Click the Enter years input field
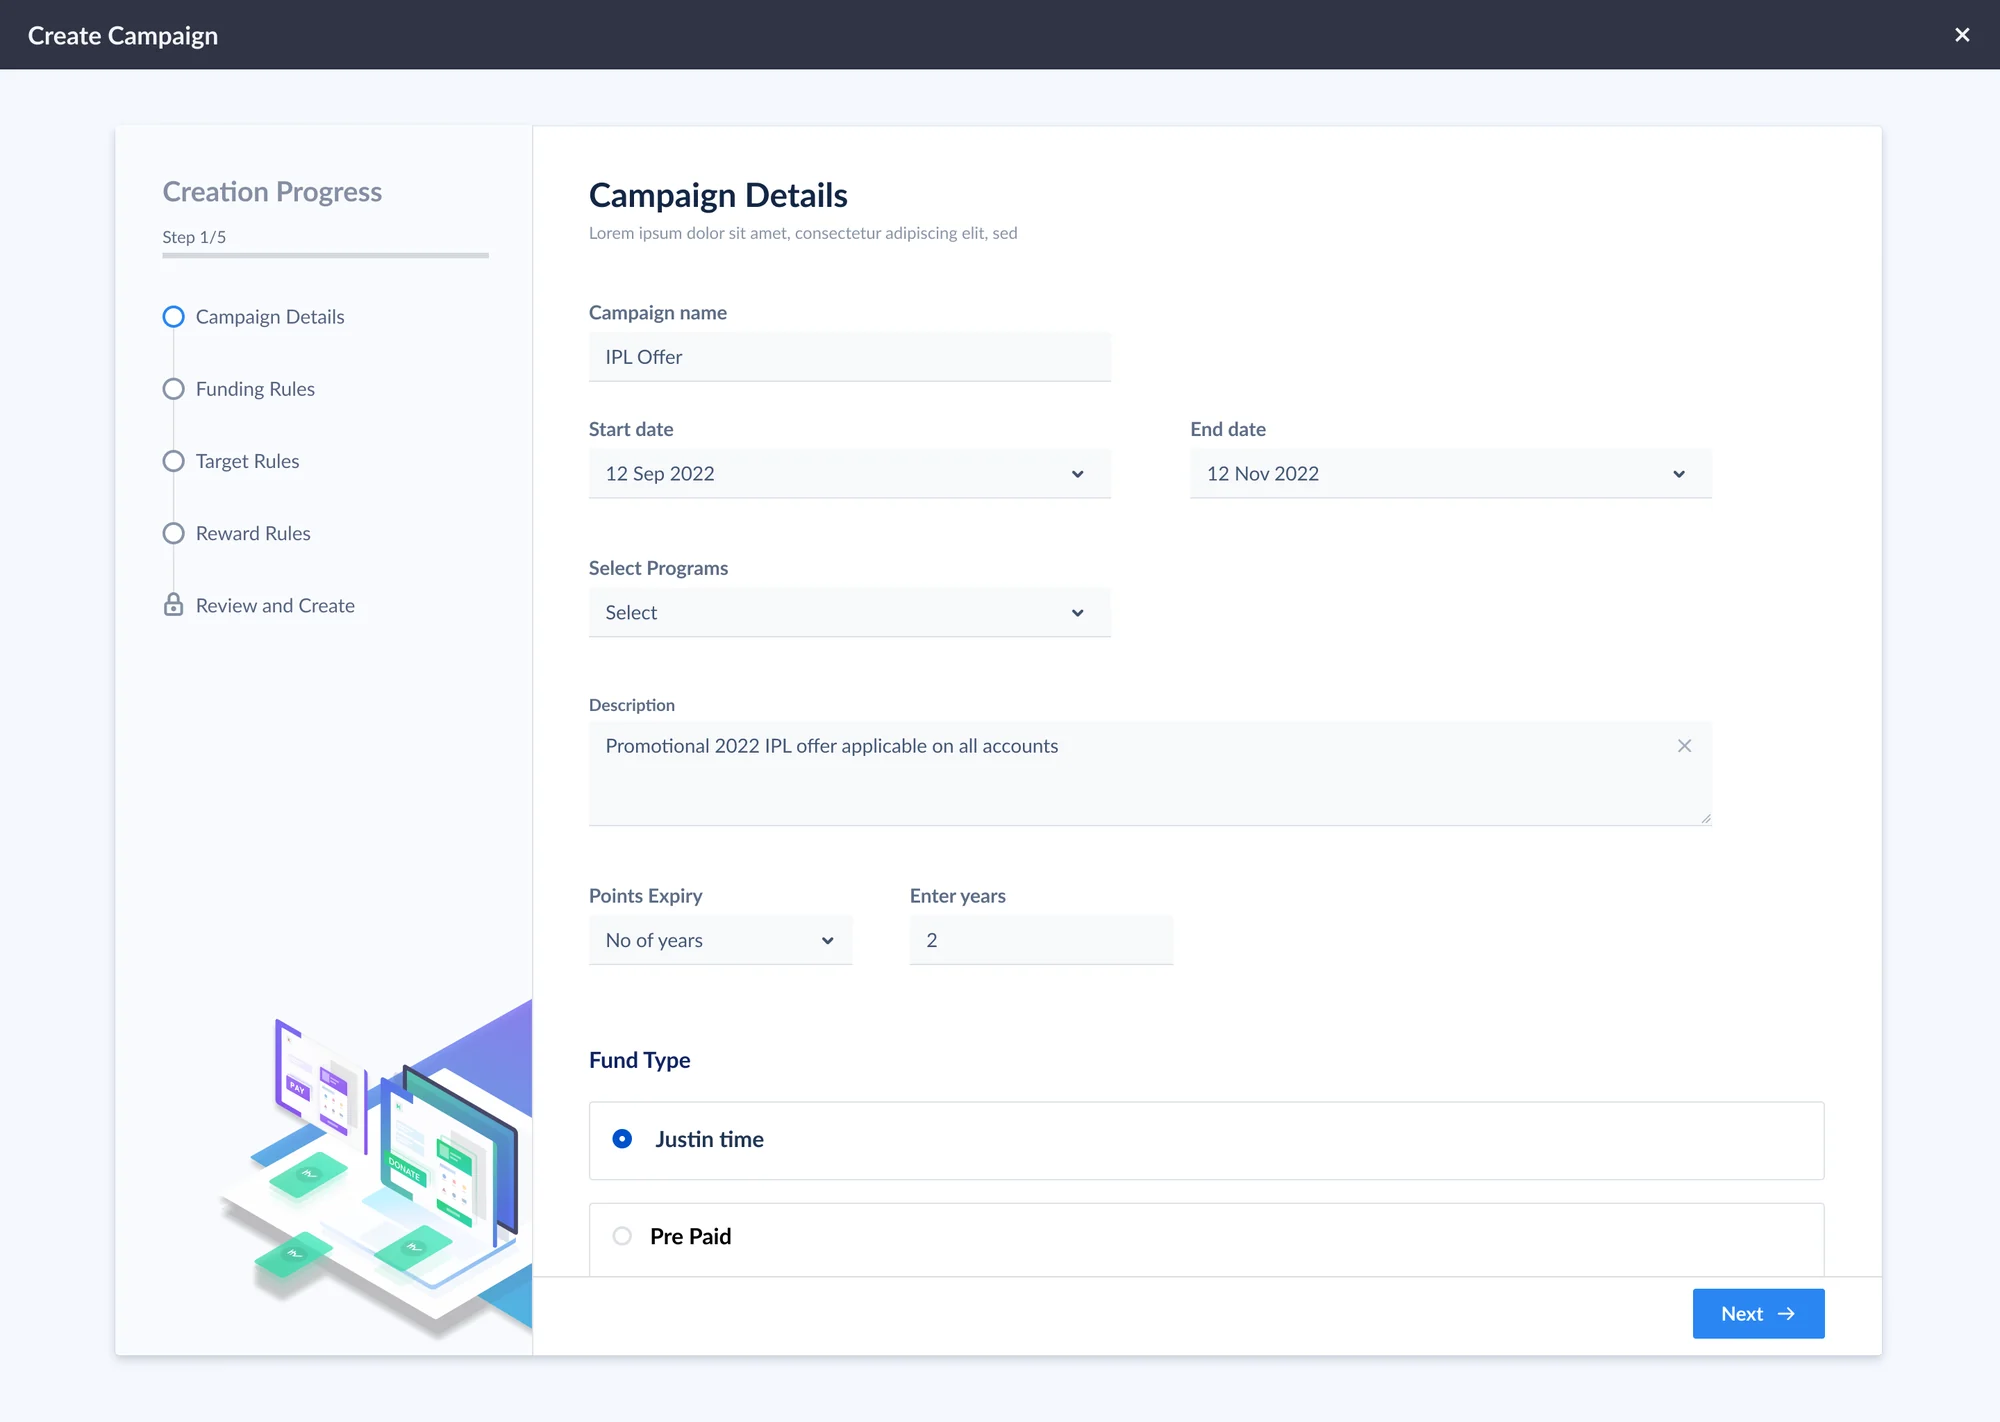Image resolution: width=2000 pixels, height=1422 pixels. tap(1040, 940)
